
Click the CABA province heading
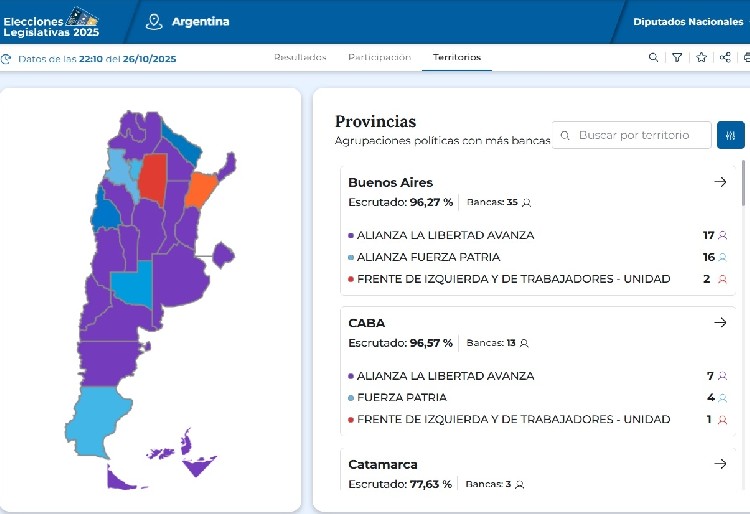click(x=366, y=323)
